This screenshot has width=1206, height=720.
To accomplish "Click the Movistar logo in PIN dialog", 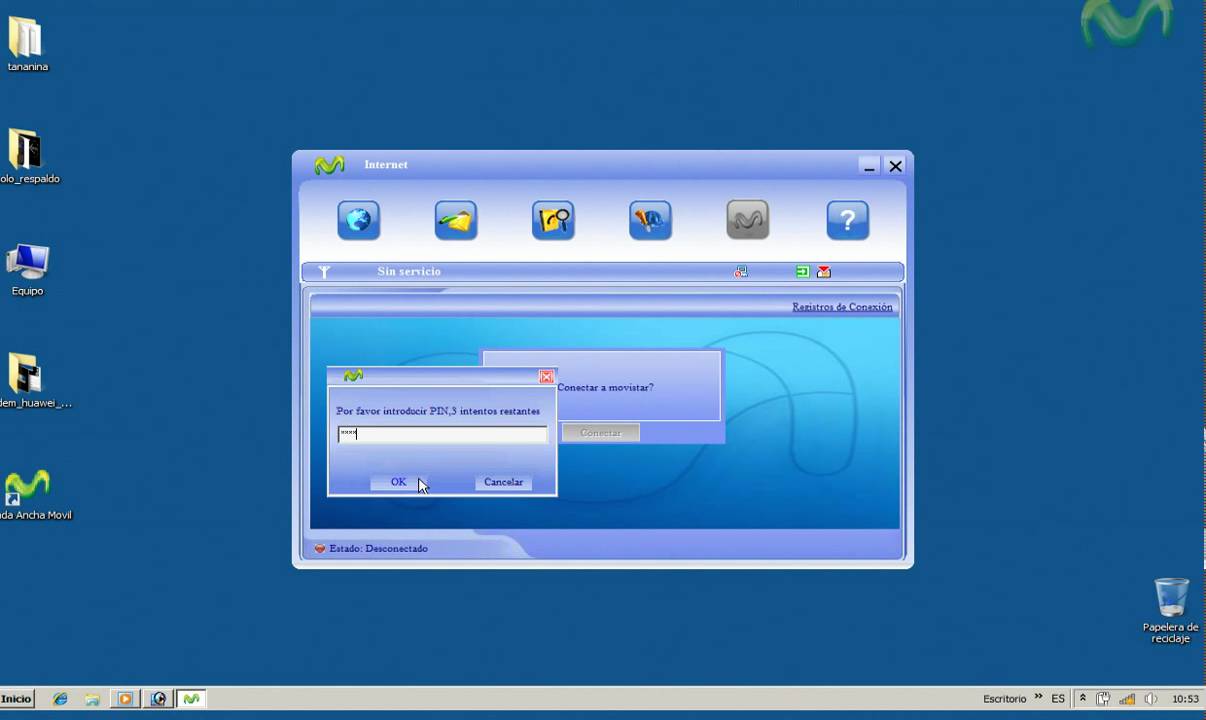I will [x=353, y=376].
